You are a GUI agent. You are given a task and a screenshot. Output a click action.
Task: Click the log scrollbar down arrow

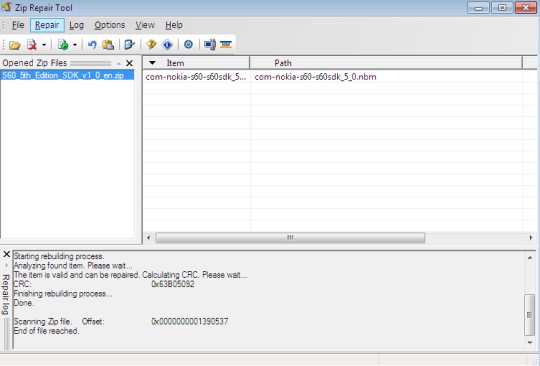point(530,342)
